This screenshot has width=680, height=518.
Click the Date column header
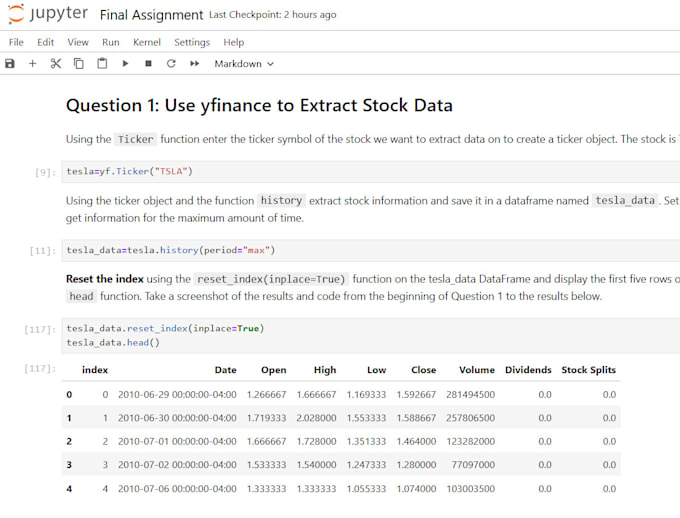[226, 370]
